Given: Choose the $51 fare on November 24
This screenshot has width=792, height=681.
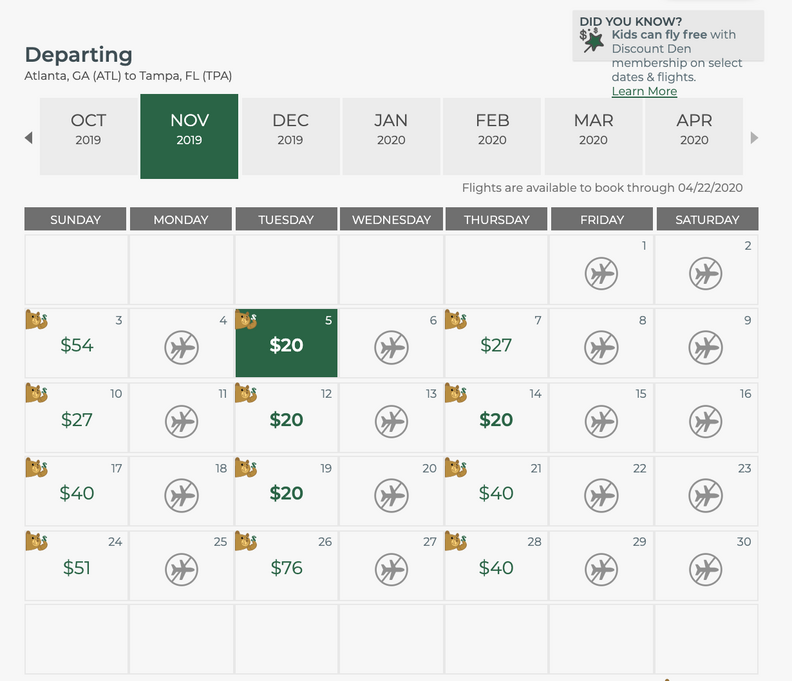Looking at the screenshot, I should [x=76, y=568].
